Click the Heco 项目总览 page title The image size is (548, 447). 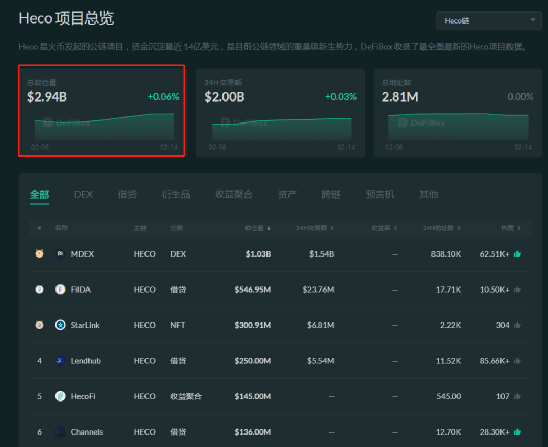coord(66,18)
